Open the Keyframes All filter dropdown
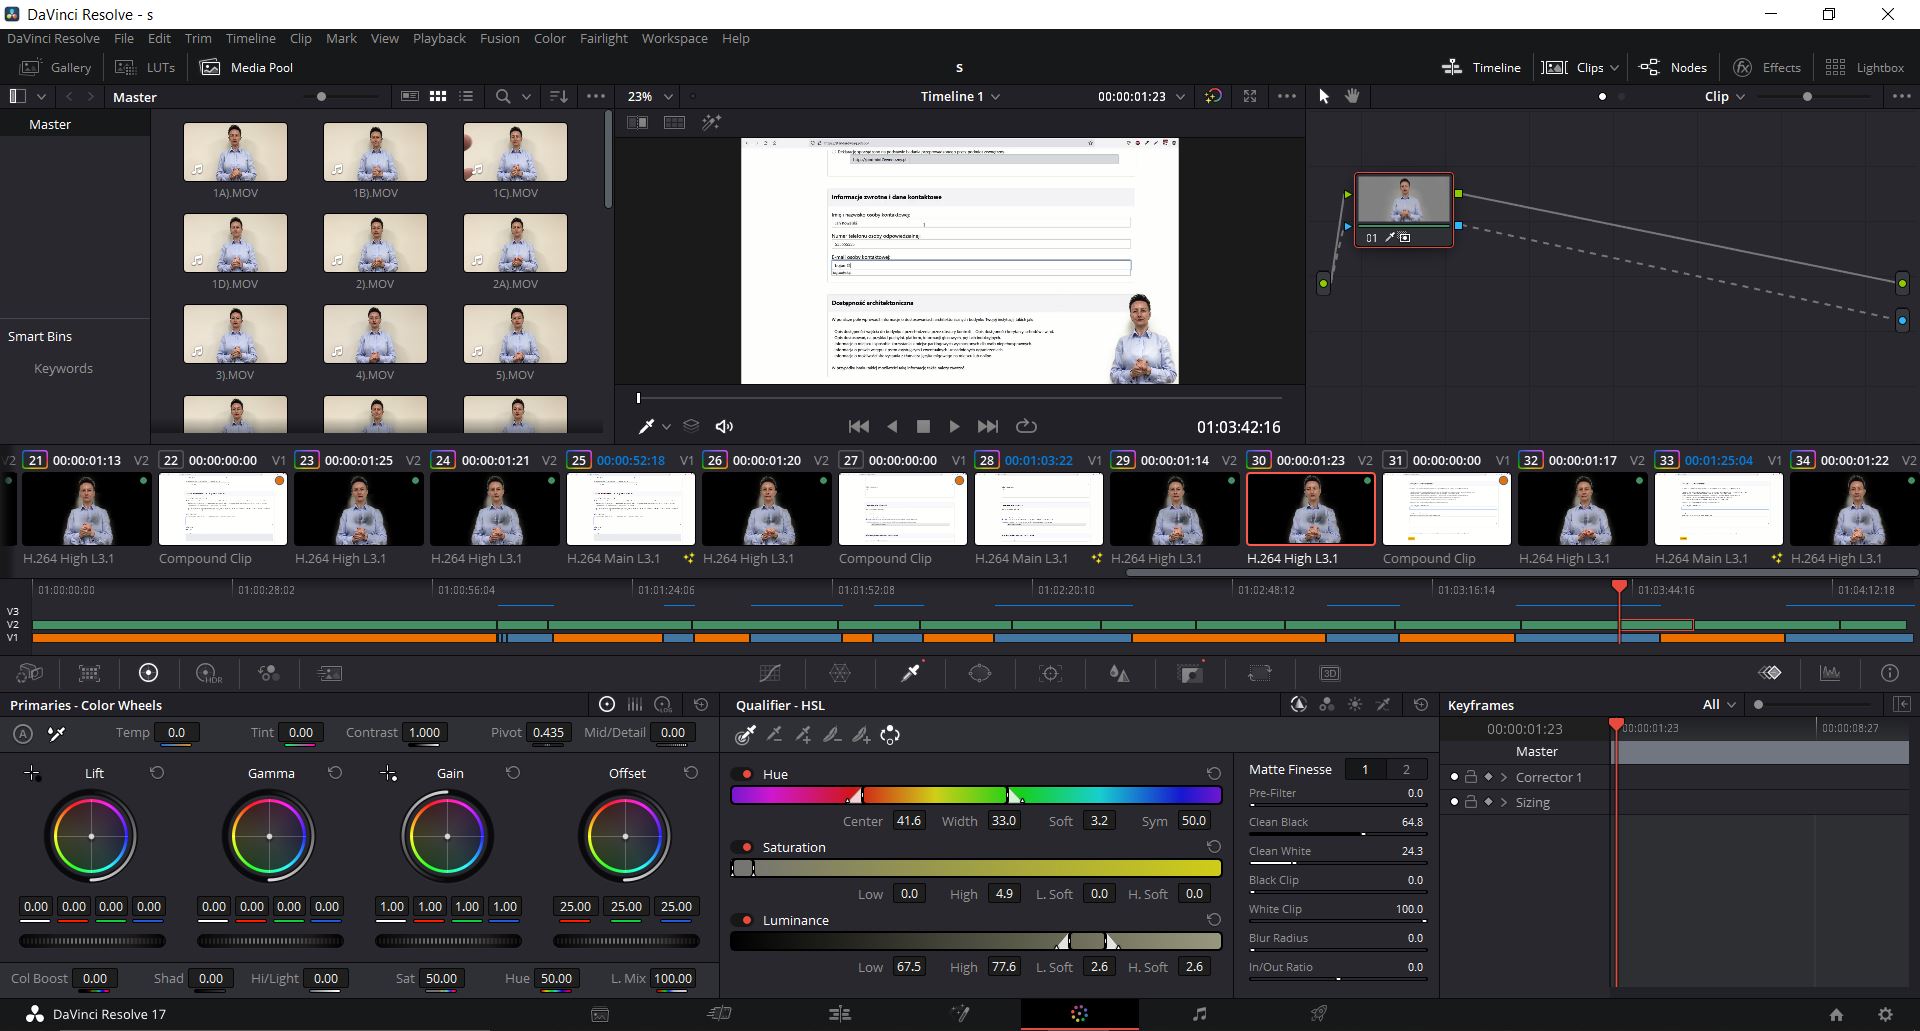Image resolution: width=1920 pixels, height=1031 pixels. pos(1719,705)
